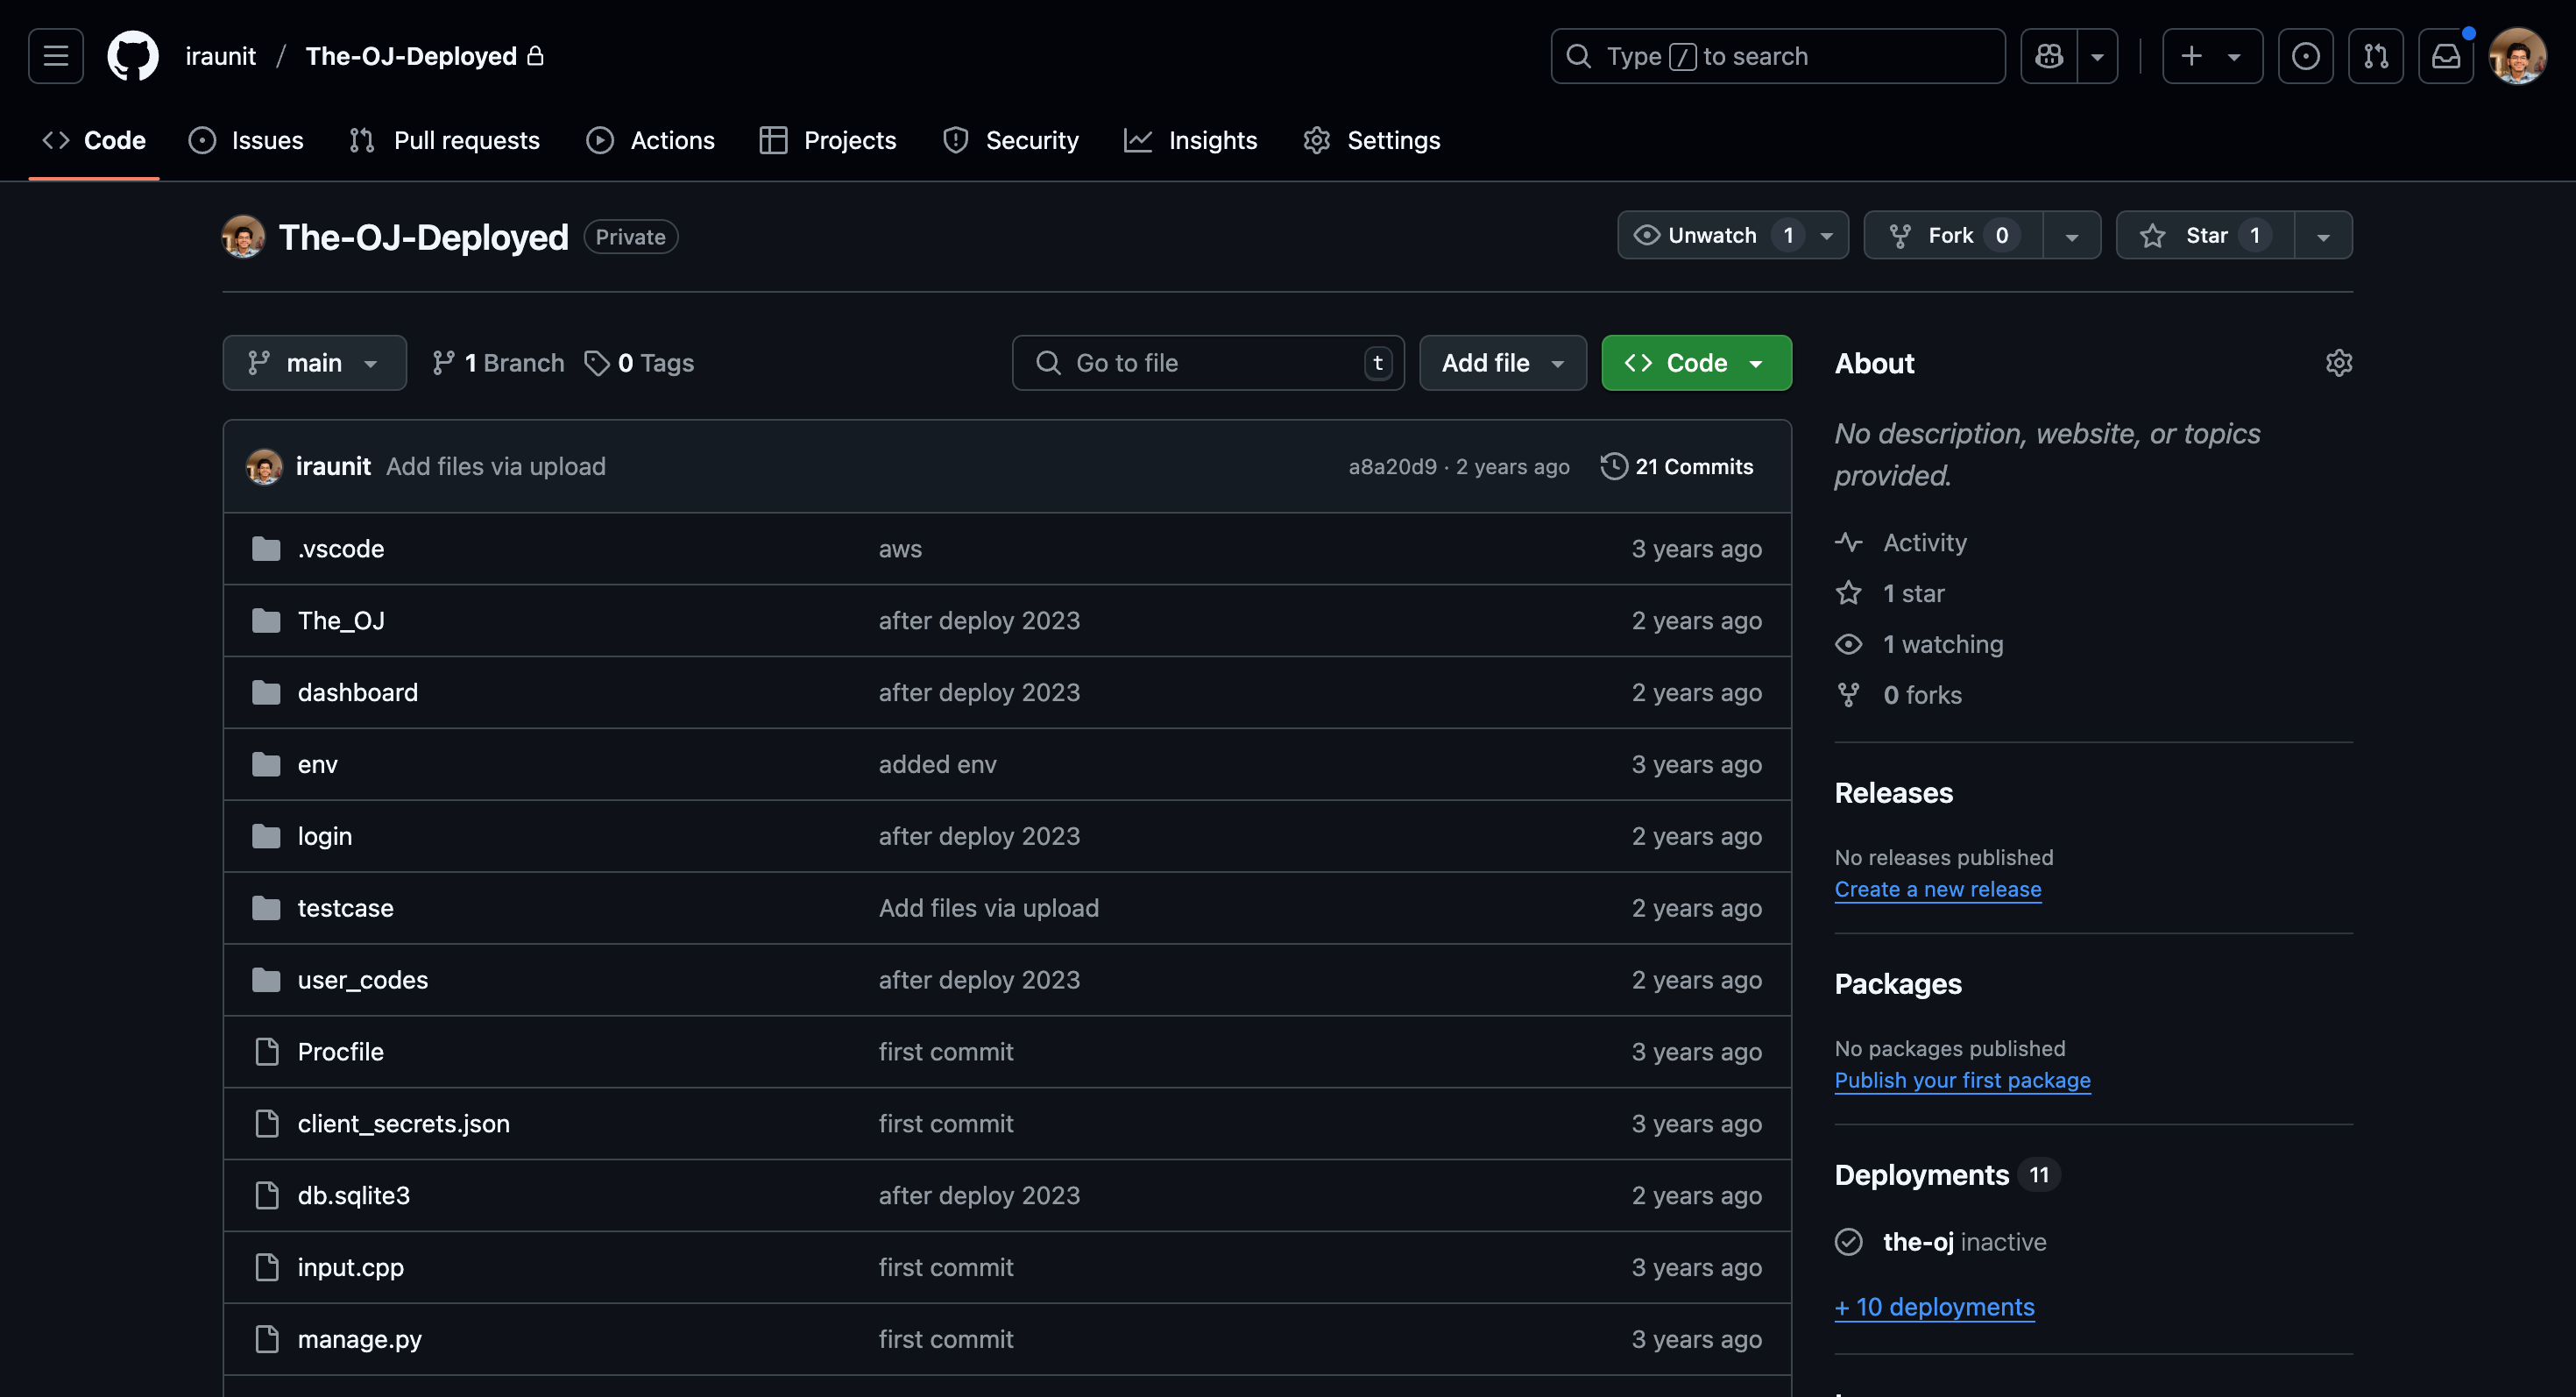This screenshot has height=1397, width=2576.
Task: Open notifications inbox icon
Action: tap(2445, 56)
